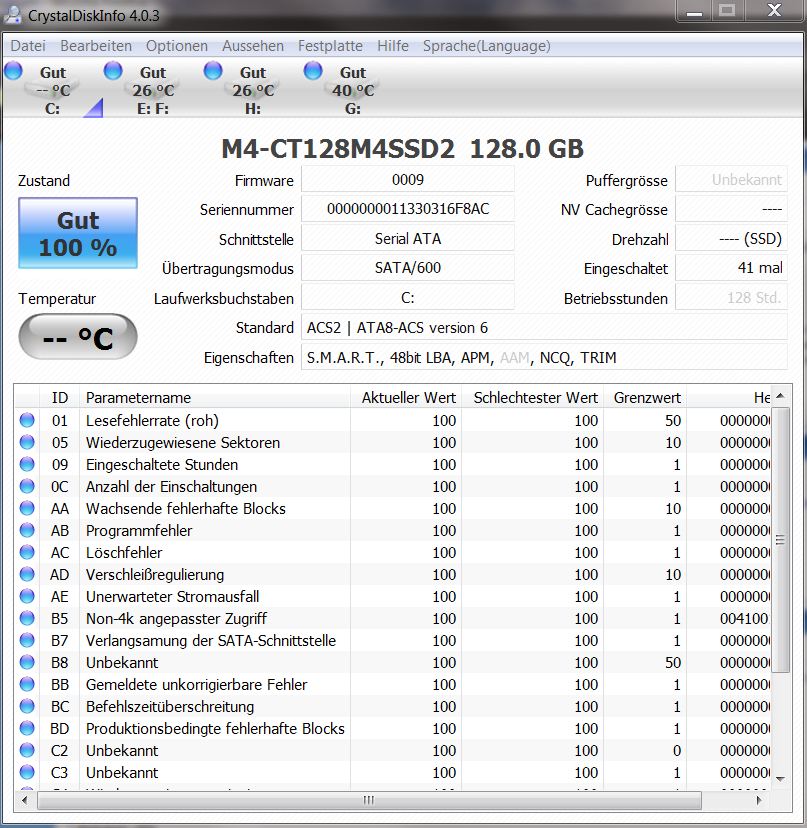Open the Bearbeiten menu
This screenshot has width=807, height=828.
pos(96,46)
